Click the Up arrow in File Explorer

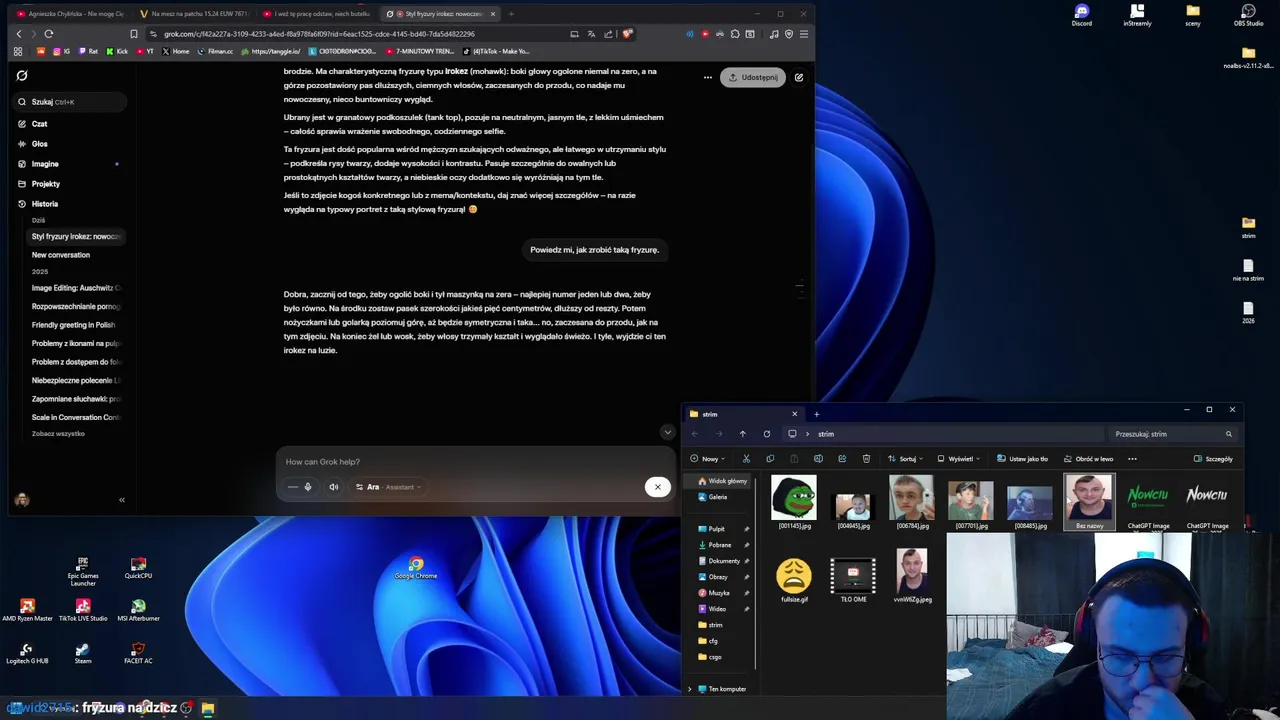coord(742,434)
